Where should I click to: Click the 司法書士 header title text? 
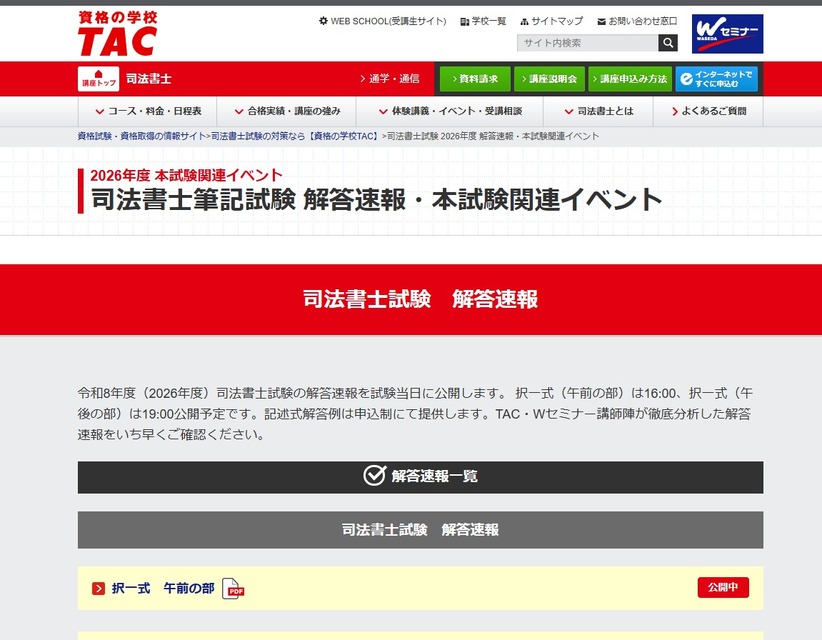148,79
